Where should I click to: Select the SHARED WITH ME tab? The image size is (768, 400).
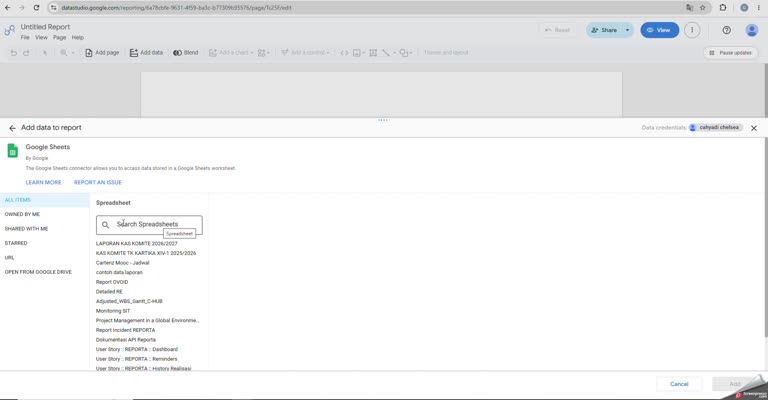45,229
